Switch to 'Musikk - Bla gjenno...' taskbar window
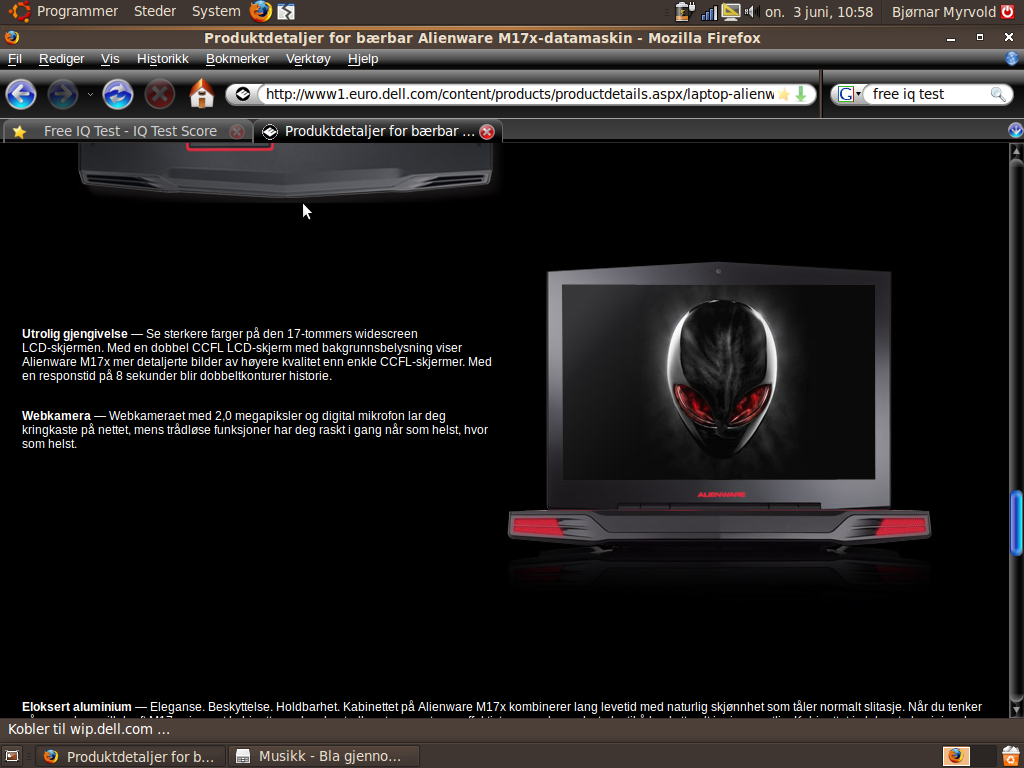 pos(324,756)
